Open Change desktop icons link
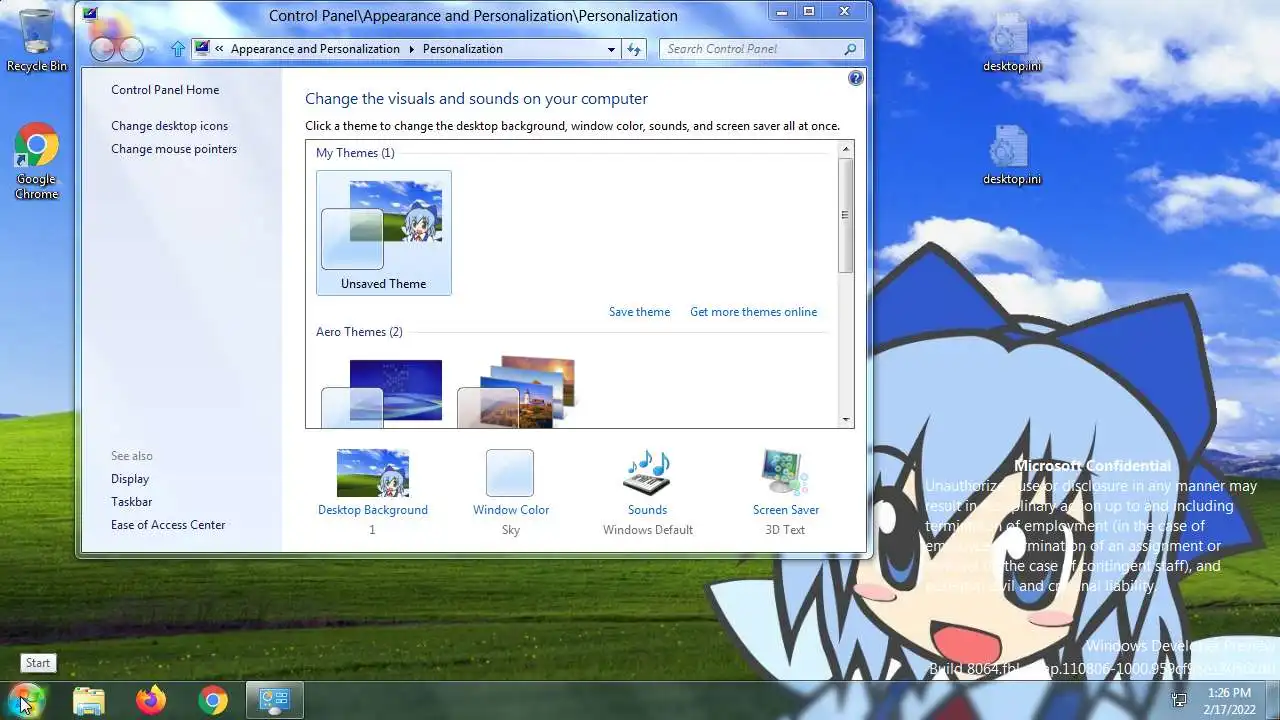Screen dimensions: 1280x720 coord(169,125)
